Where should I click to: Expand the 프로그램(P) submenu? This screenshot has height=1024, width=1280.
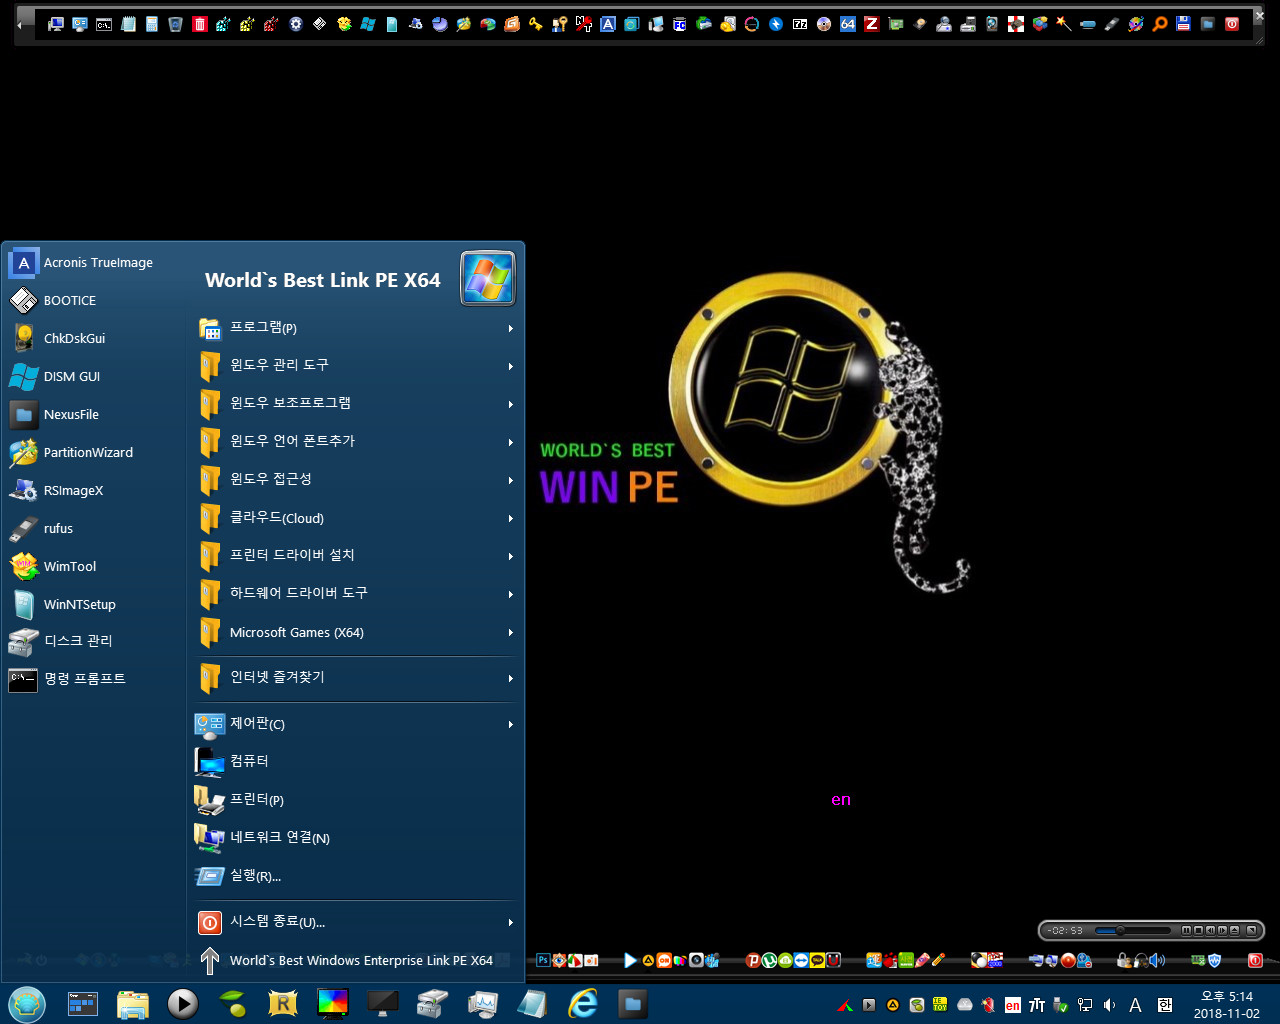click(x=357, y=328)
